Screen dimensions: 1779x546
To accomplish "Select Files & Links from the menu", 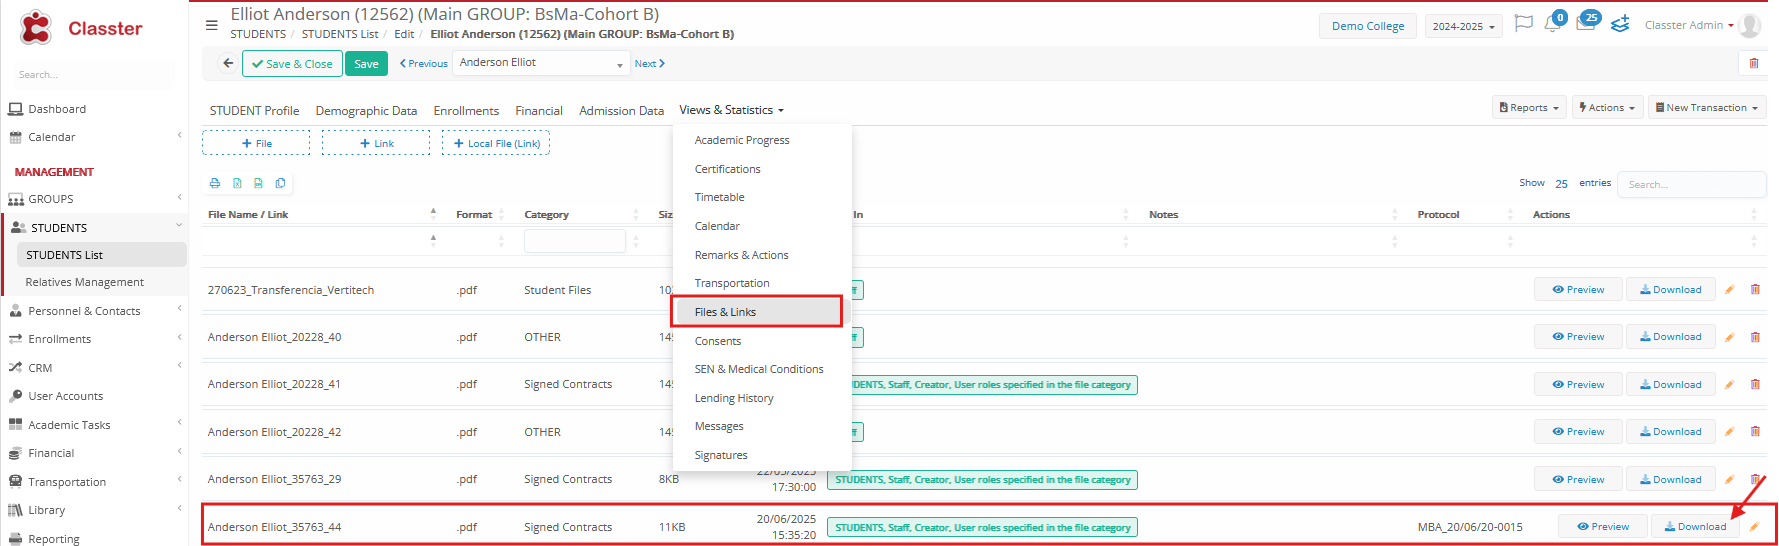I will tap(725, 312).
